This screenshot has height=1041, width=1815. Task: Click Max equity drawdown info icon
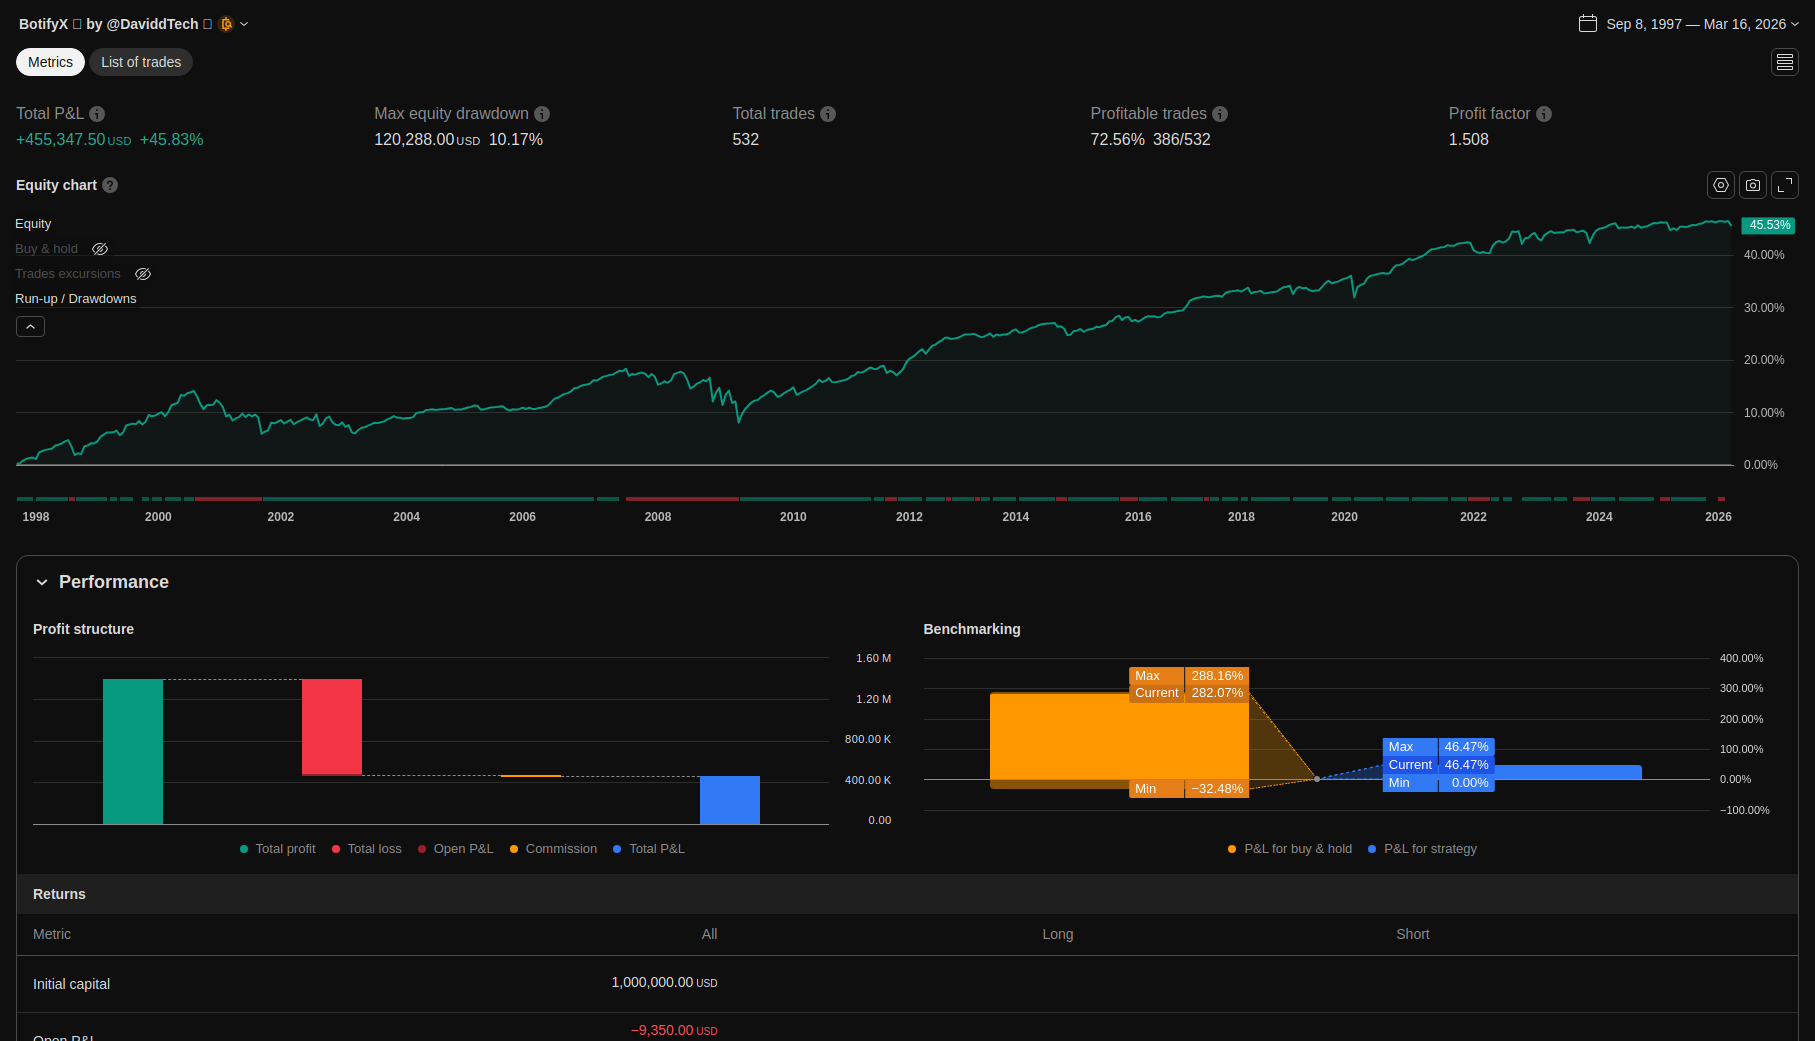pos(542,114)
